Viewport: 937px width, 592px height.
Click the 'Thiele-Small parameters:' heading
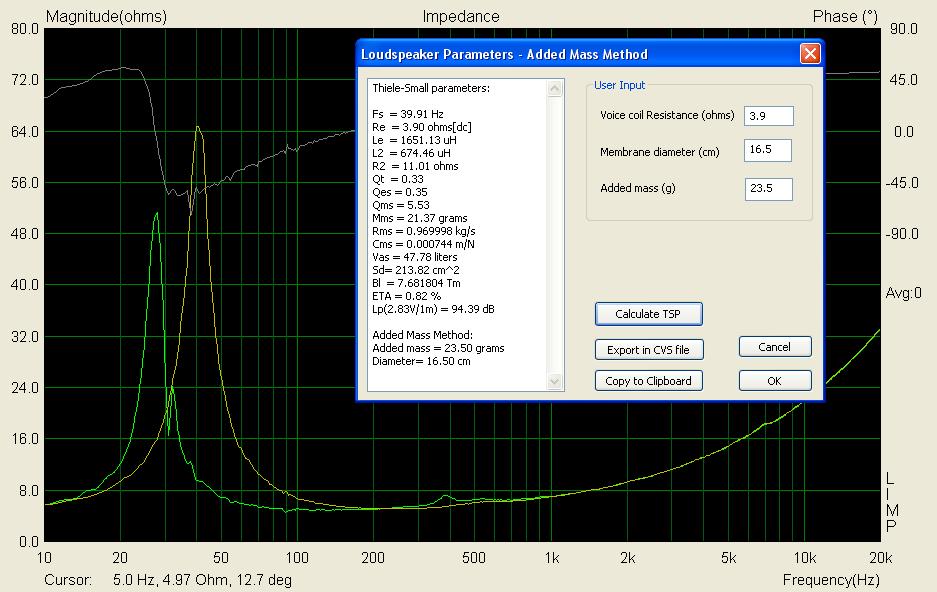(x=431, y=88)
